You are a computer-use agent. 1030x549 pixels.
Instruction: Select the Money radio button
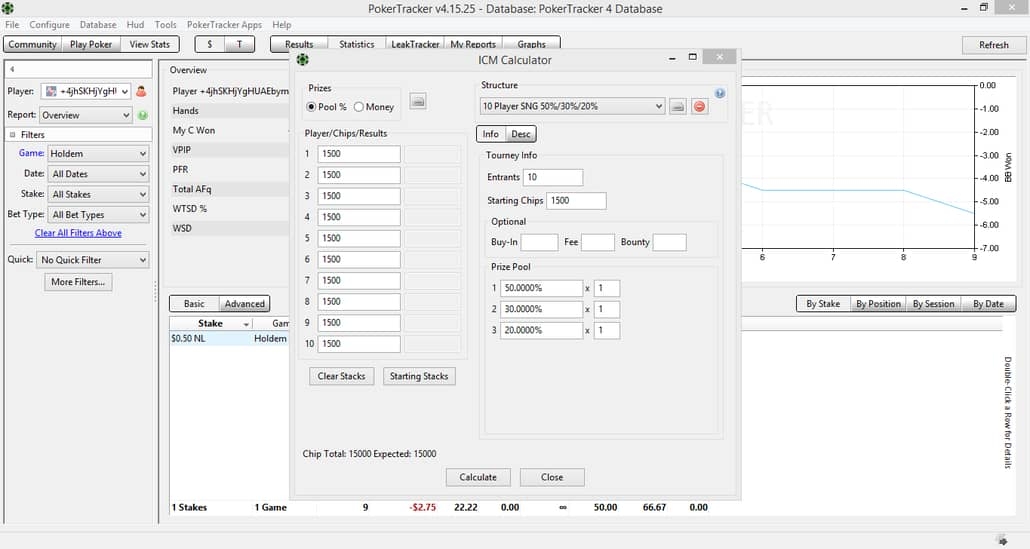click(x=359, y=106)
